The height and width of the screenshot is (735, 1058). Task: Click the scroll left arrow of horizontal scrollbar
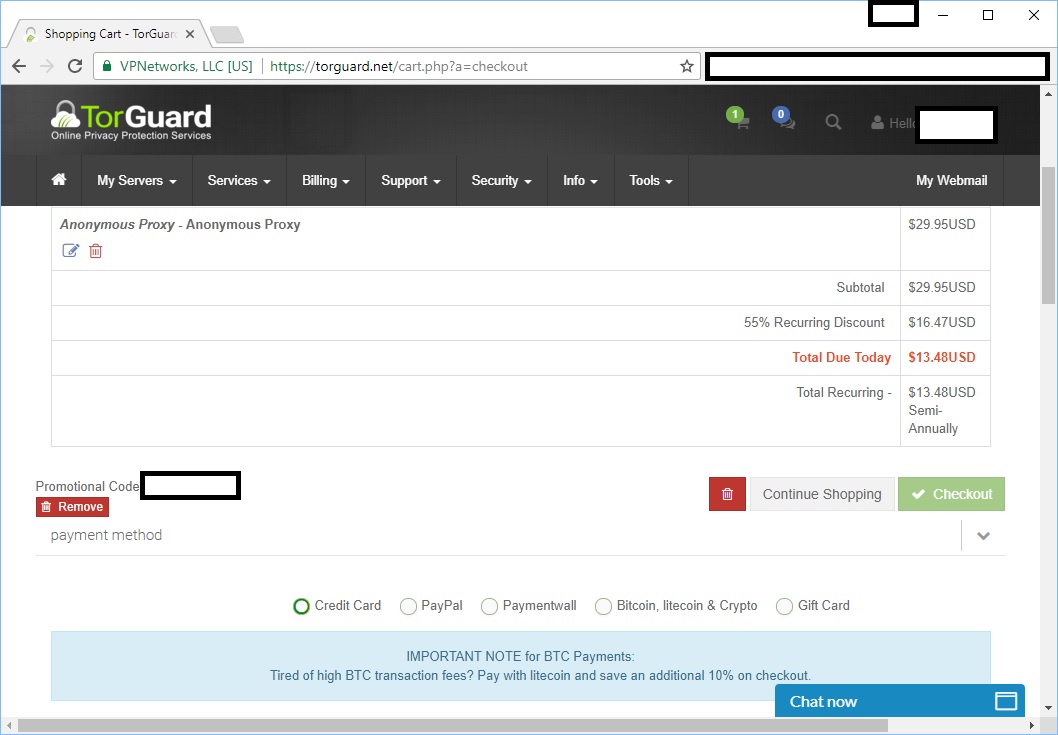click(9, 726)
